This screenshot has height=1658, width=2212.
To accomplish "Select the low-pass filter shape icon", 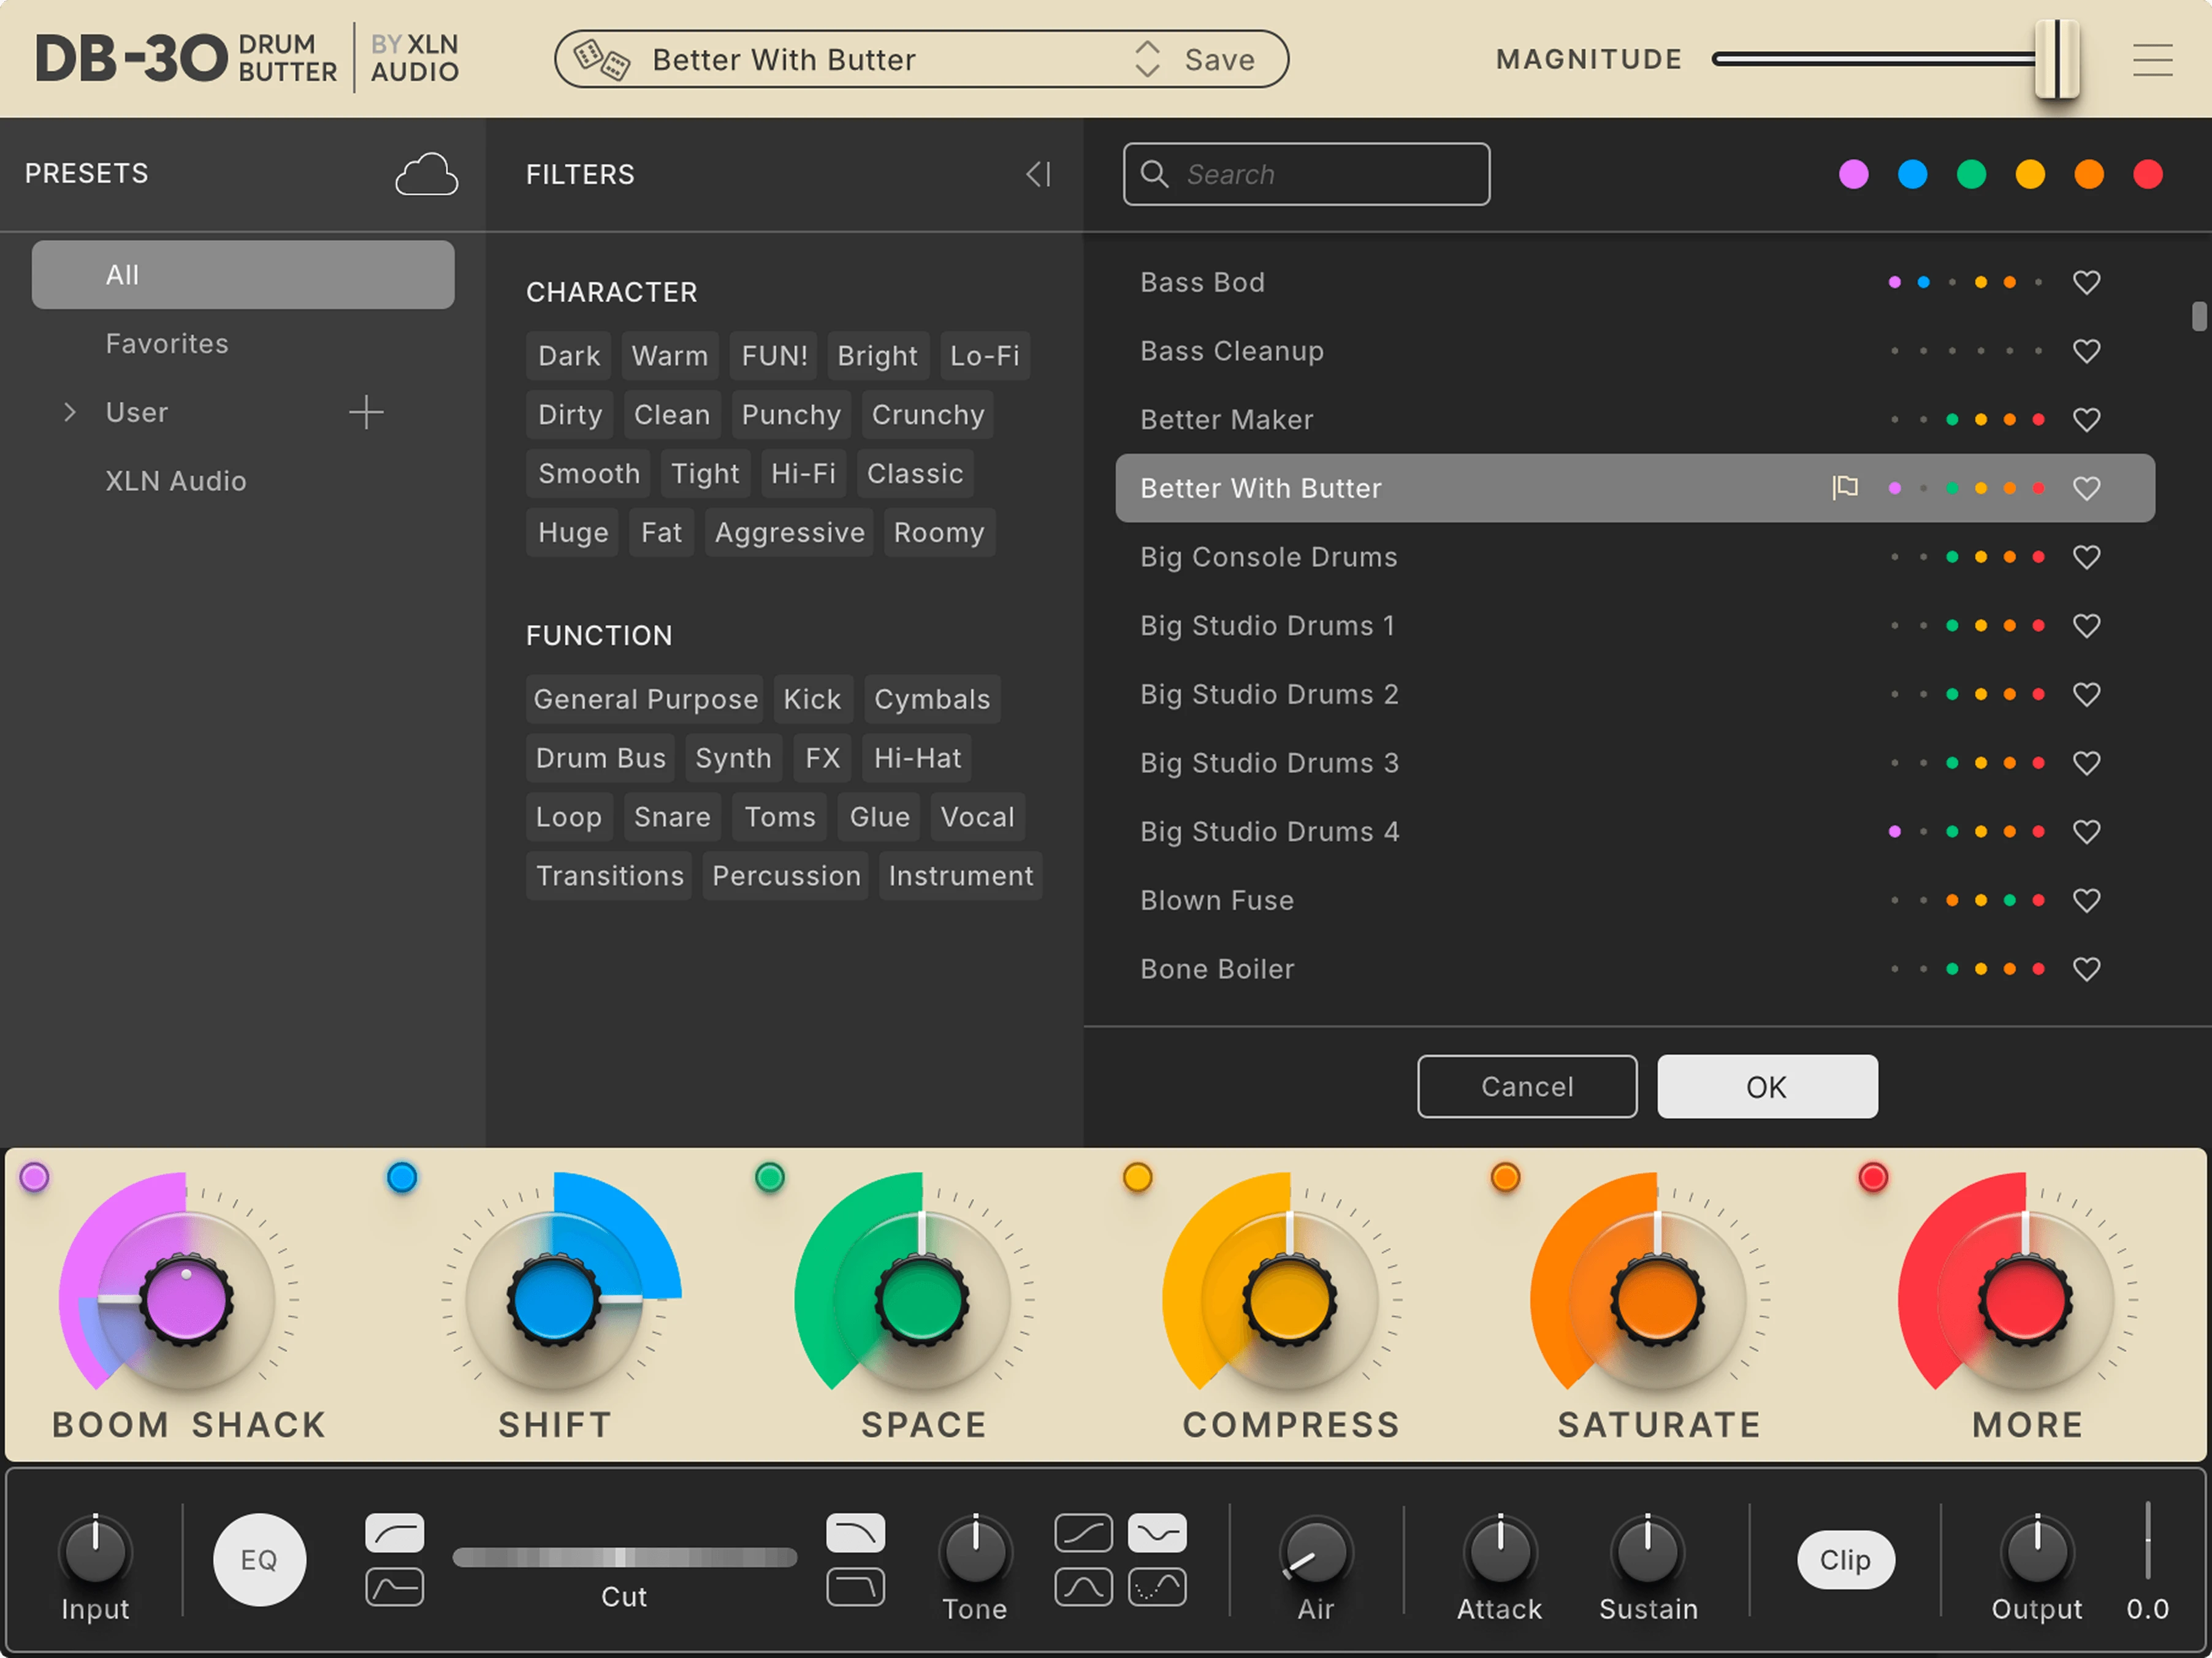I will (x=855, y=1532).
